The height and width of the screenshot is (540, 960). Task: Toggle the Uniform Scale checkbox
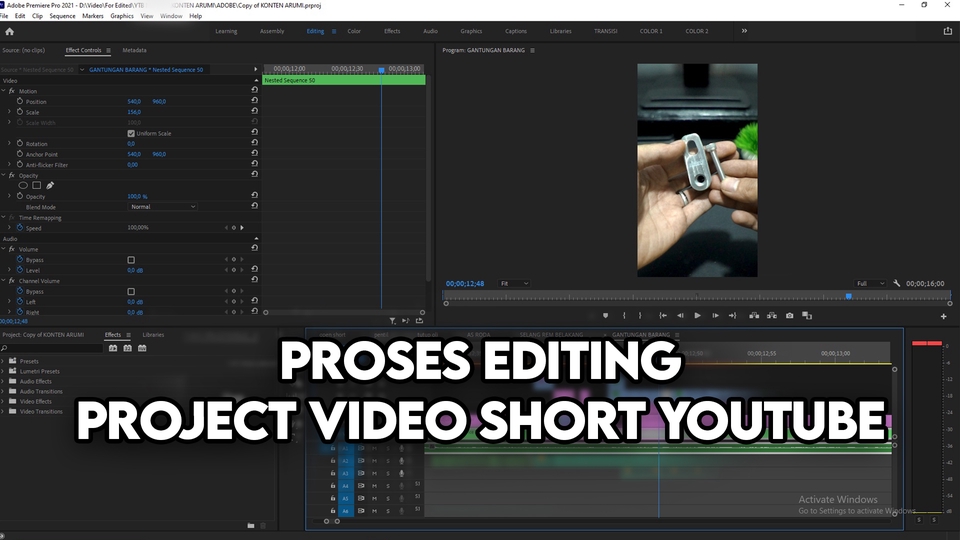click(131, 133)
